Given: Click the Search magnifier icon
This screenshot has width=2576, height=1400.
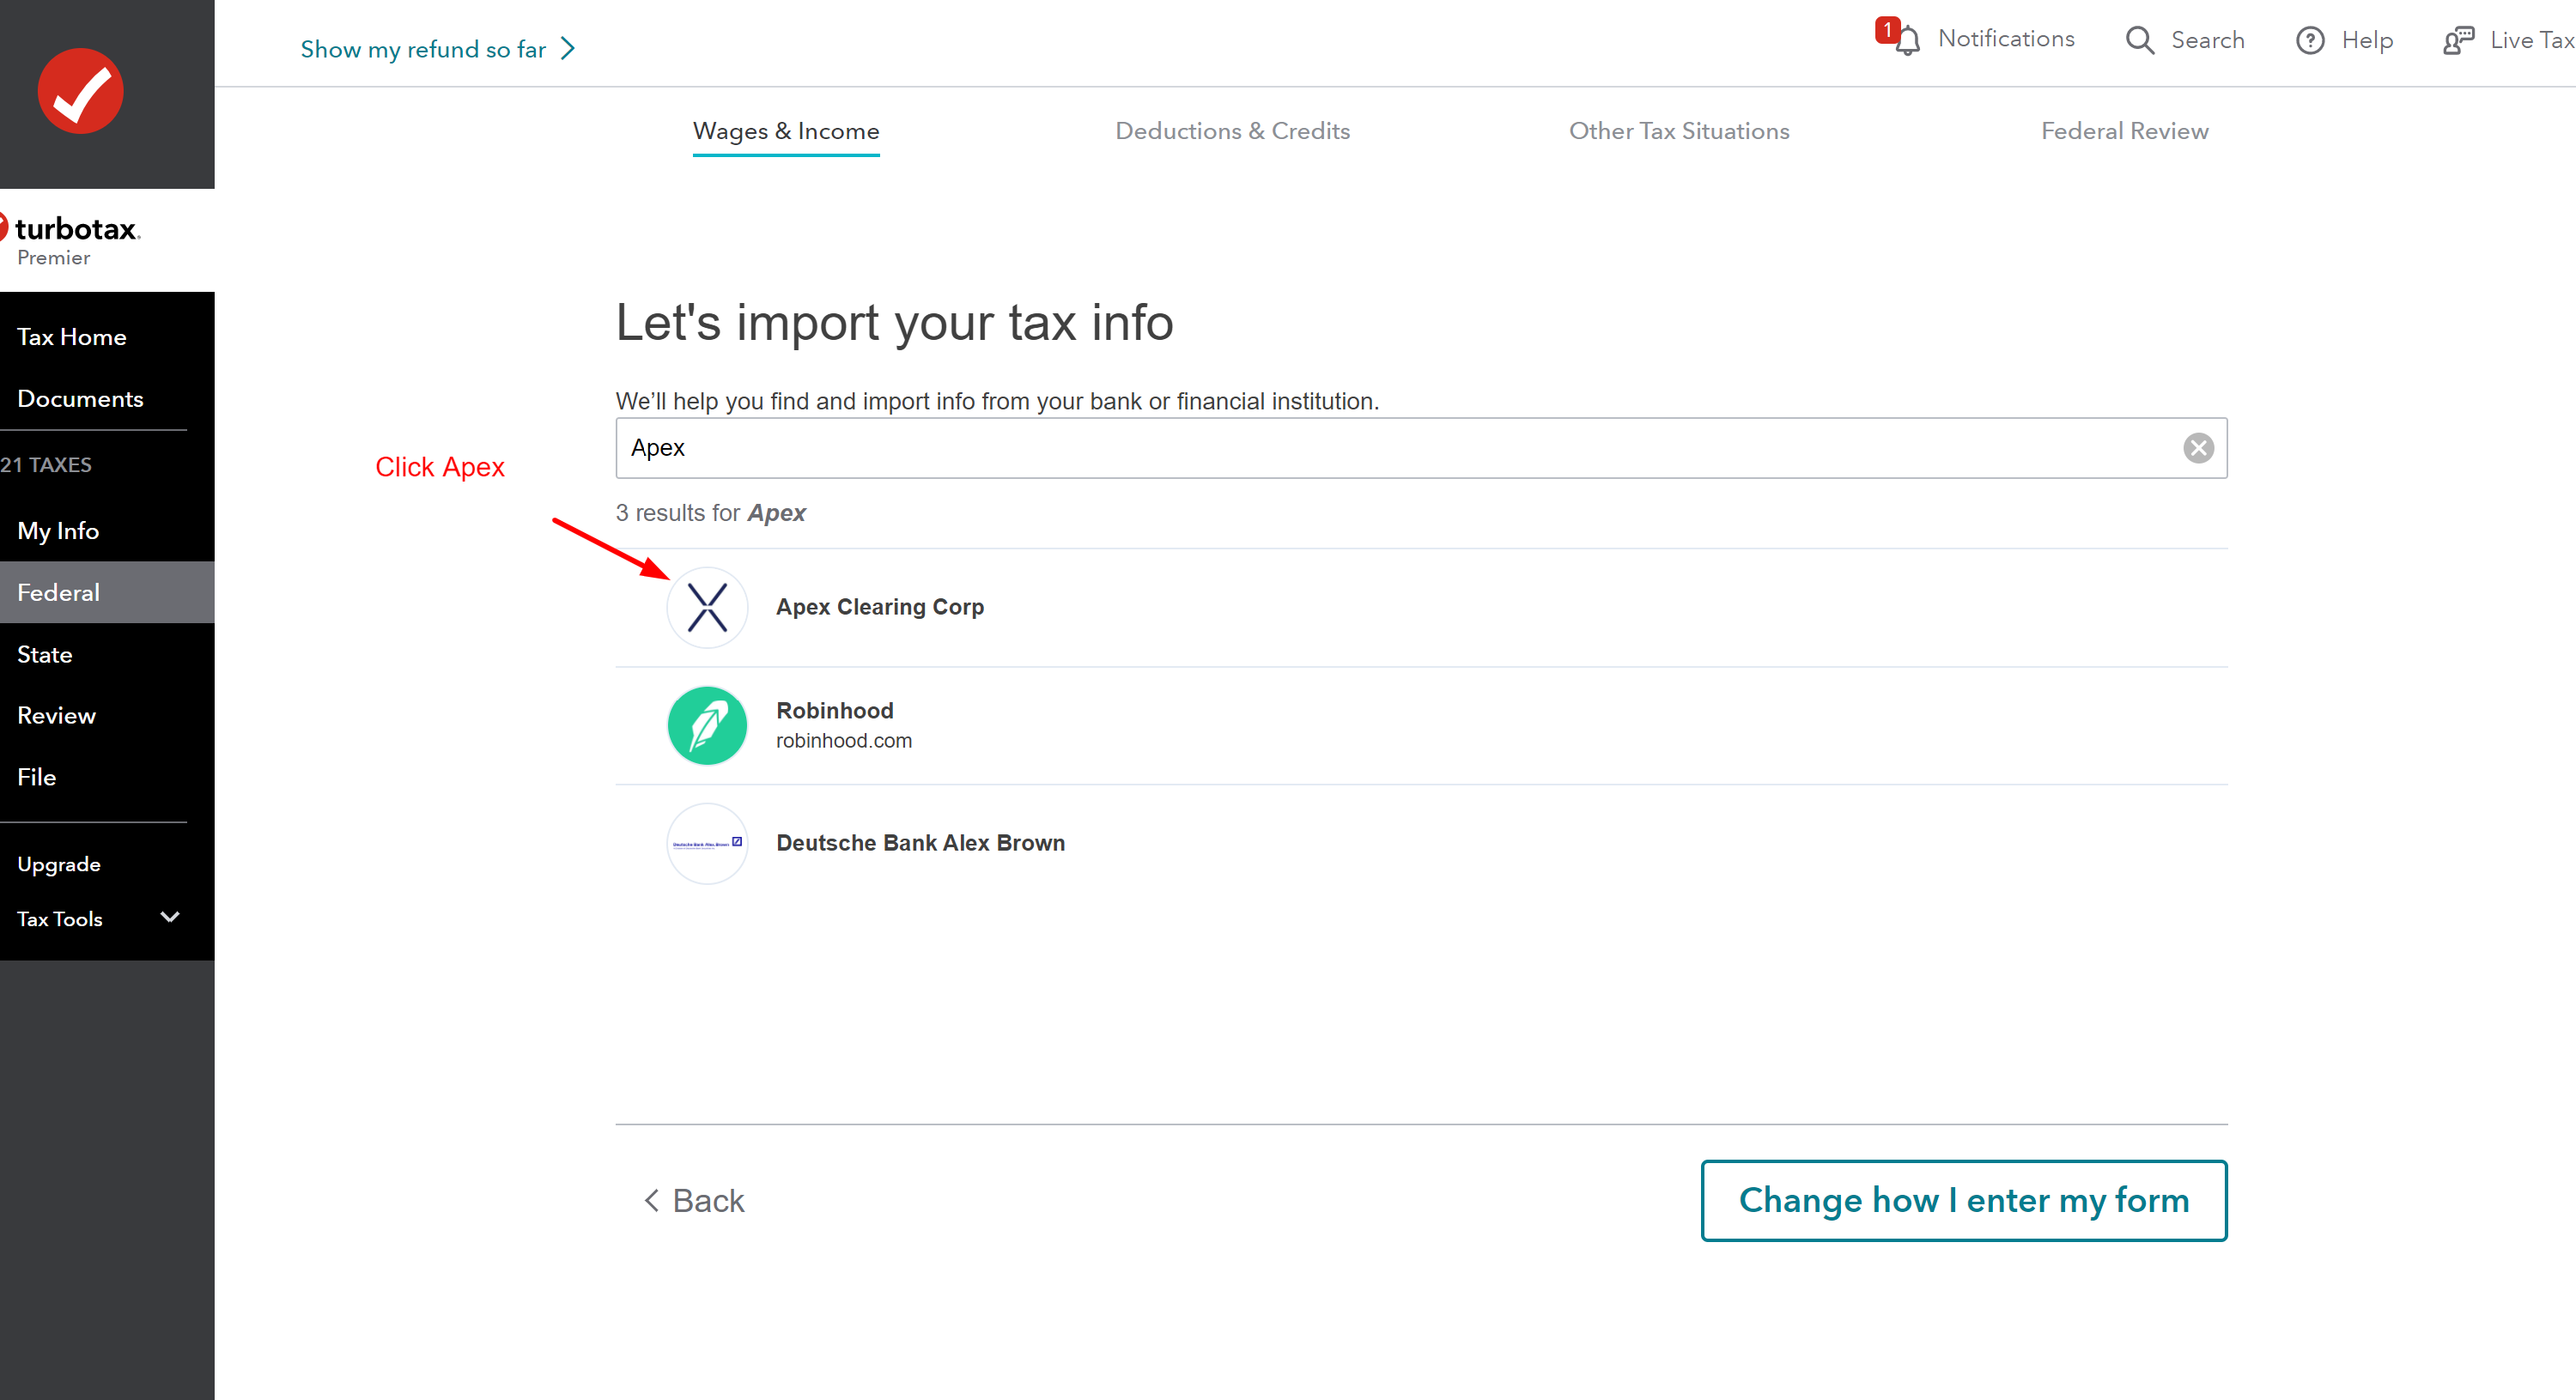Looking at the screenshot, I should point(2139,40).
